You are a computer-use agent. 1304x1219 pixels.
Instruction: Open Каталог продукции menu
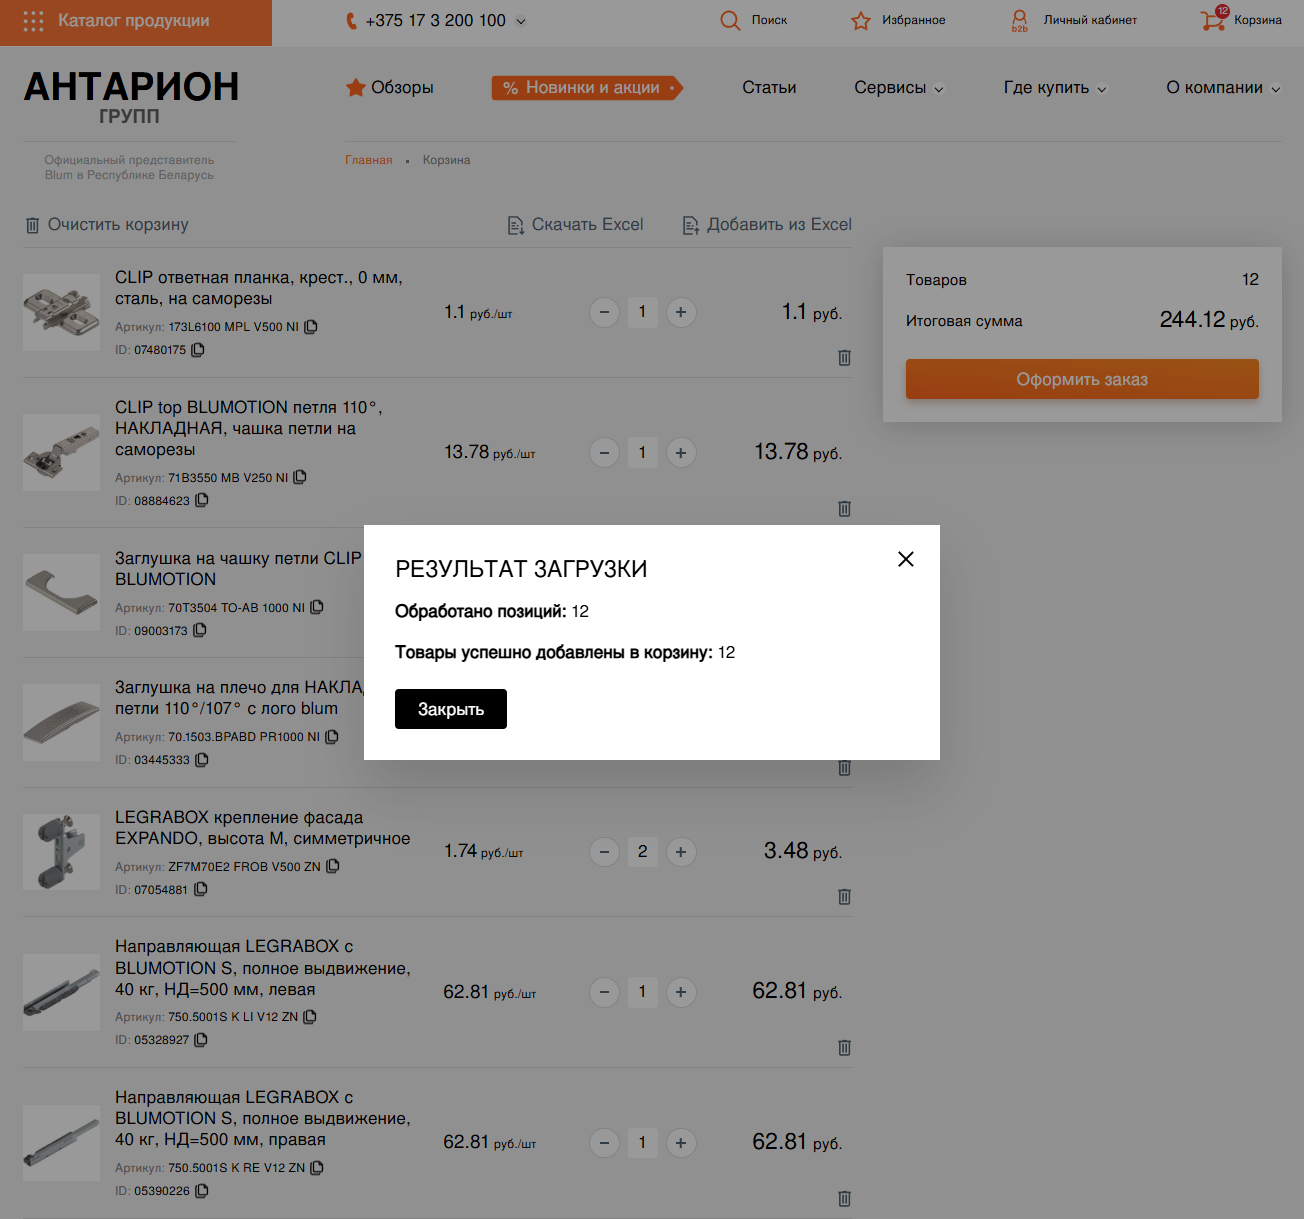(136, 21)
